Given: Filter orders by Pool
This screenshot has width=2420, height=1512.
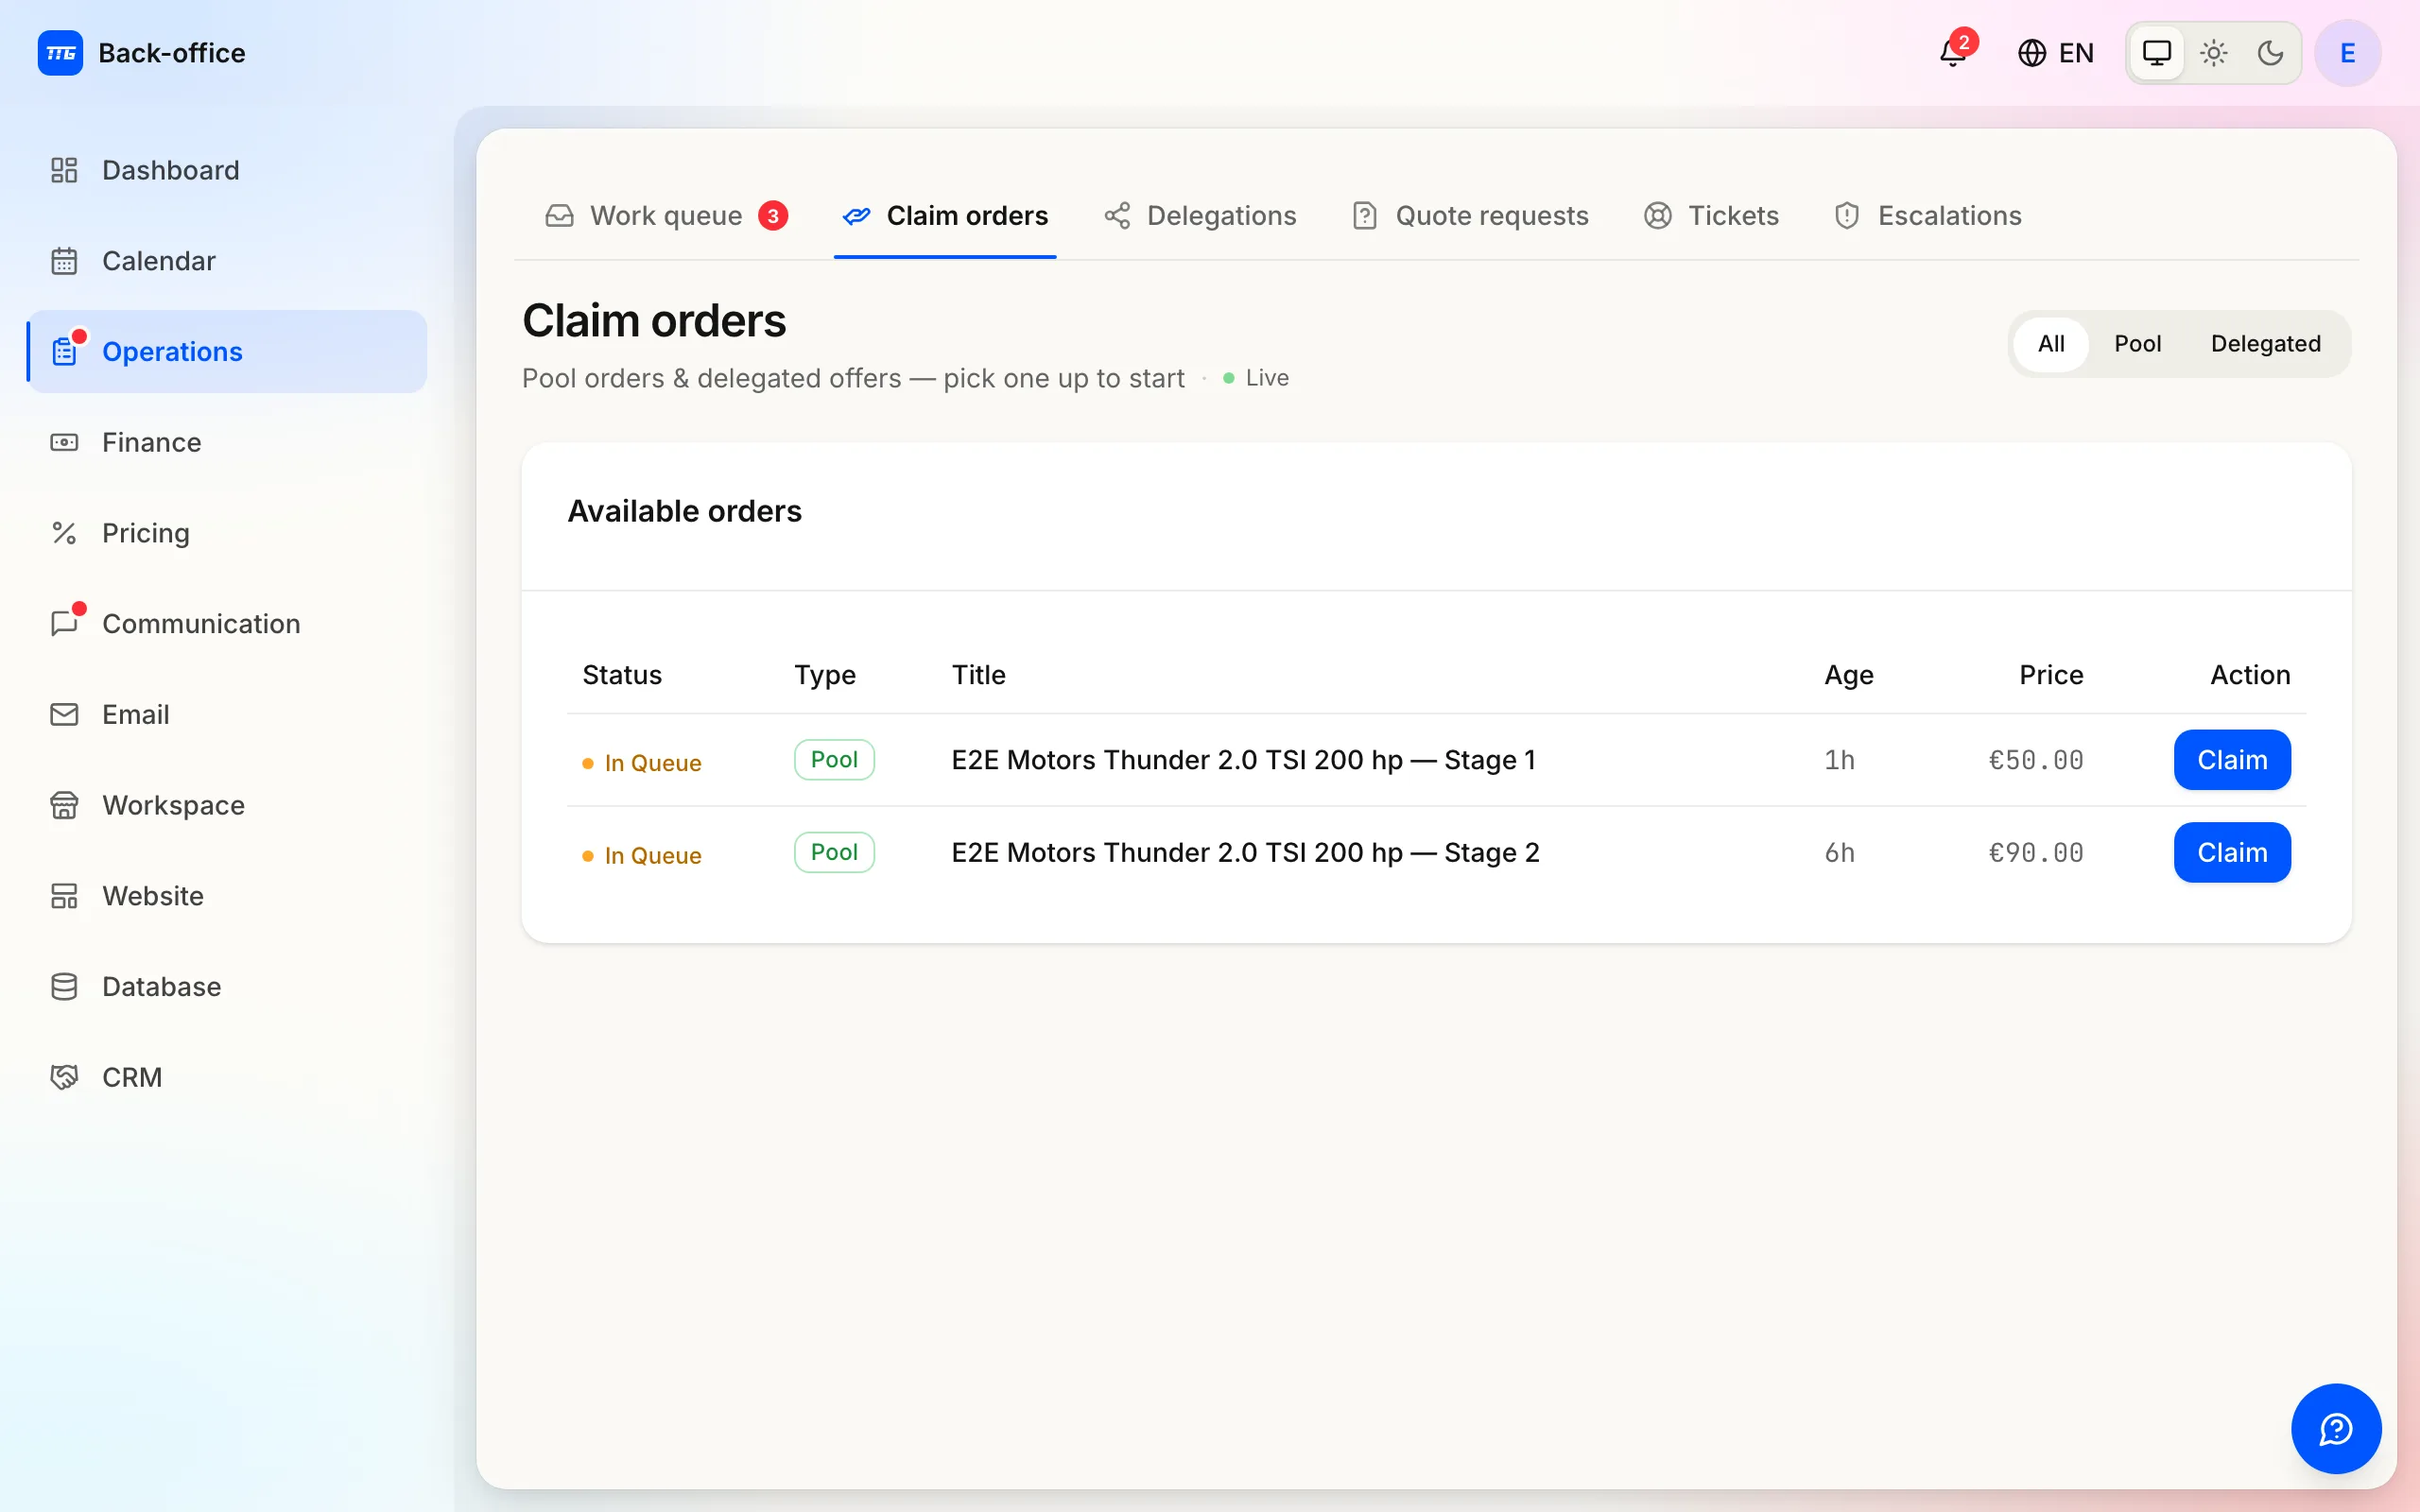Looking at the screenshot, I should point(2137,344).
